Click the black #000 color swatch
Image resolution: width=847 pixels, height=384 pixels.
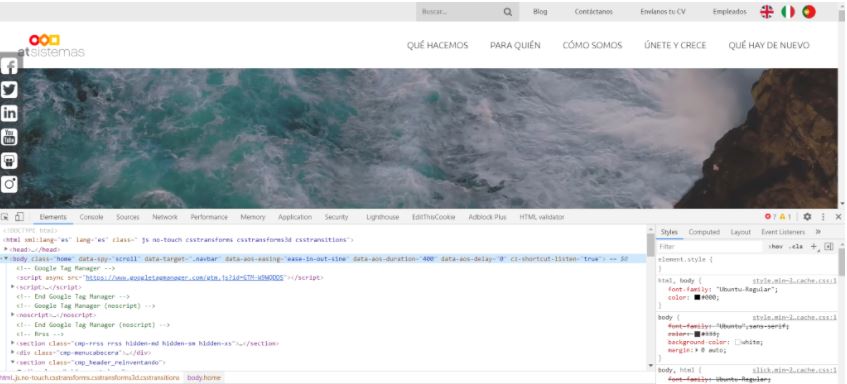(697, 298)
